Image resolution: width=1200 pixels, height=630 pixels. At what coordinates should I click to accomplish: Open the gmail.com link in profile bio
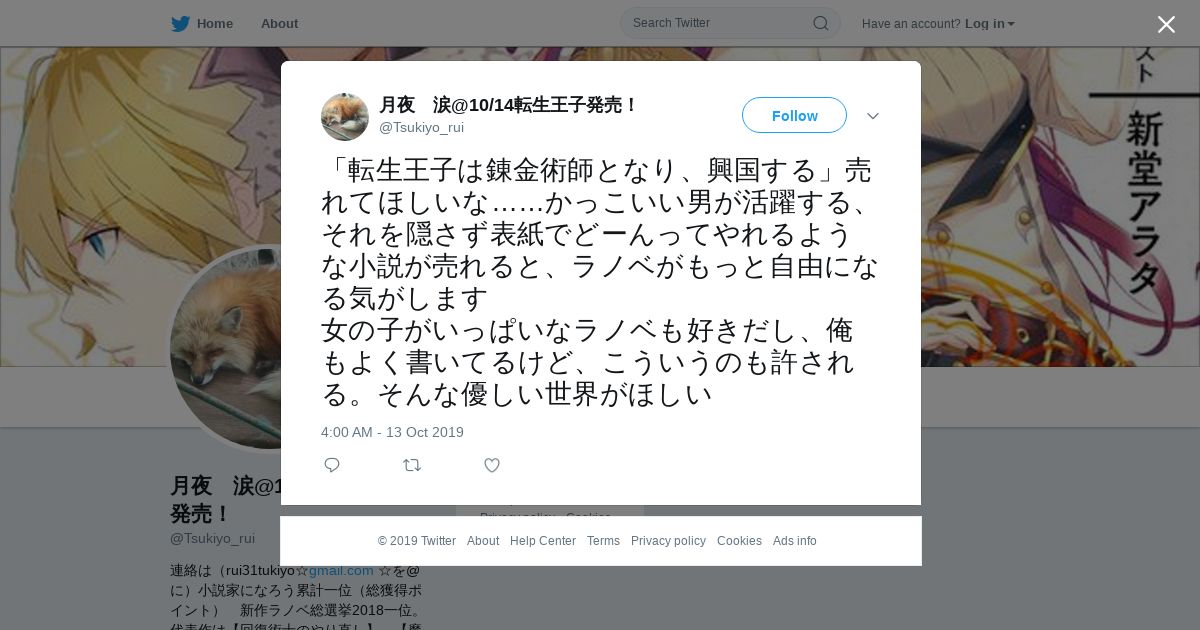click(x=341, y=570)
